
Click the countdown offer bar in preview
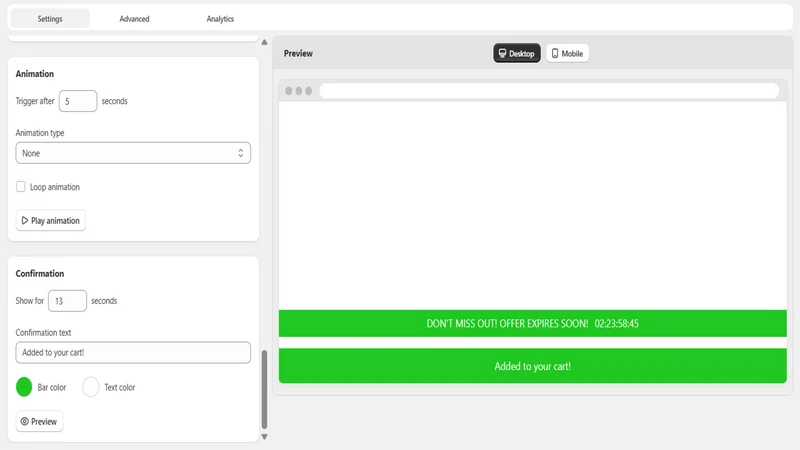[x=533, y=323]
